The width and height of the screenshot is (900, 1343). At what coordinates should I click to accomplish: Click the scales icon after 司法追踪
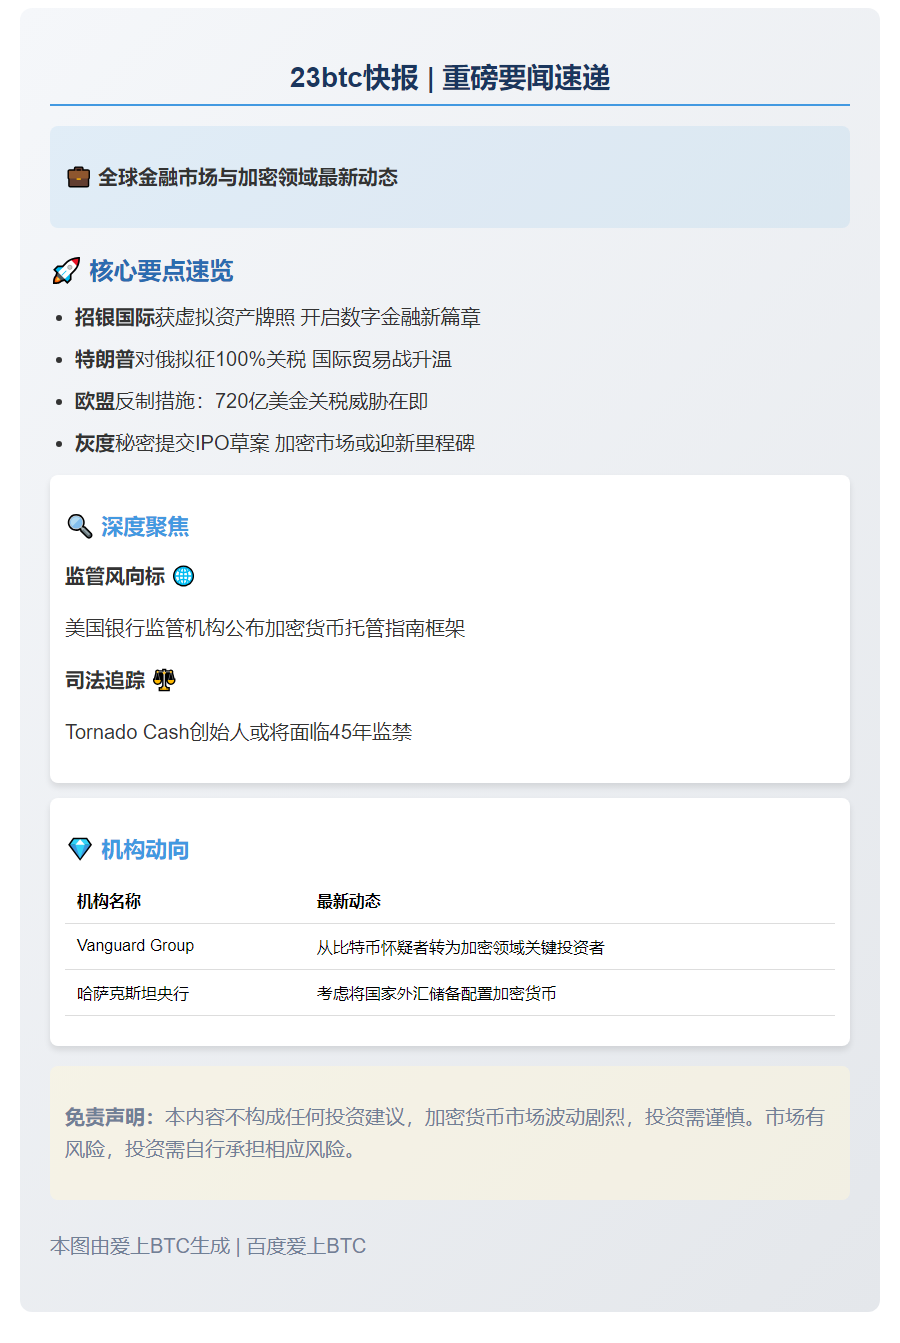164,680
